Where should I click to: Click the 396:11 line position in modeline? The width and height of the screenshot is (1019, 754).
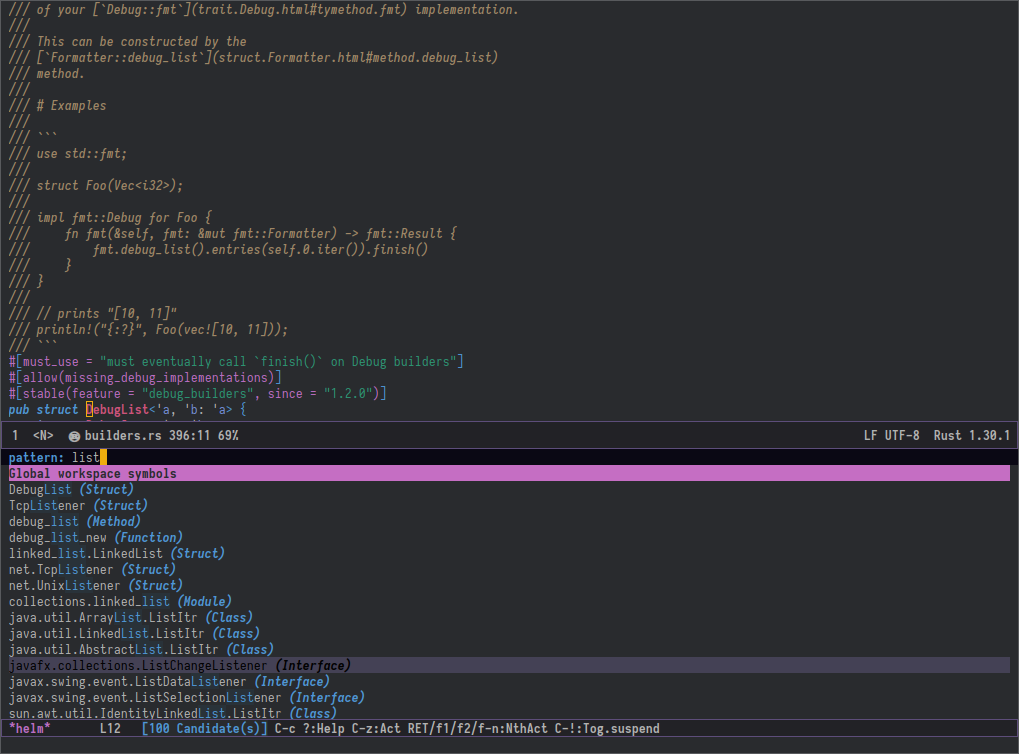189,436
